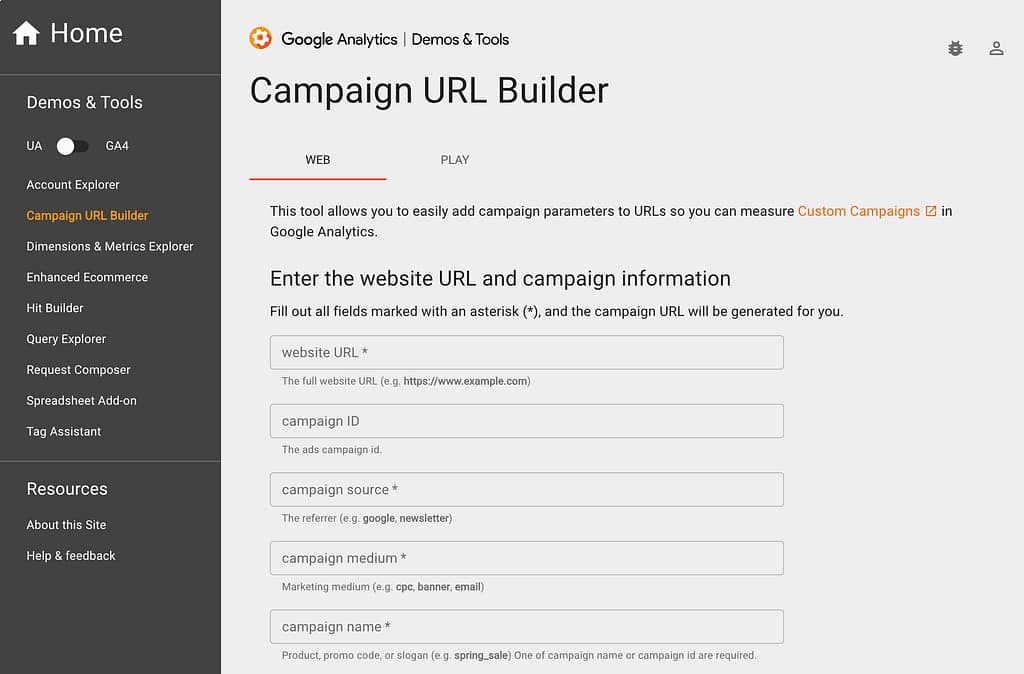Open the bug report icon
This screenshot has height=674, width=1024.
pos(955,48)
